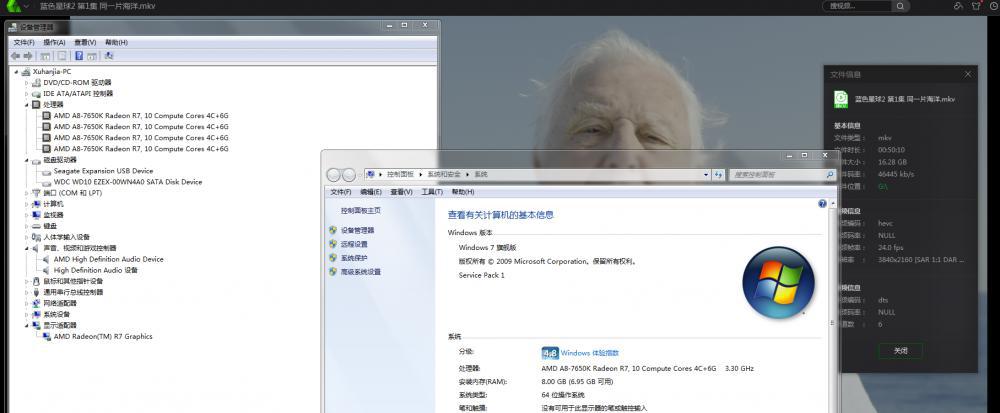Click the search magnifier in the player title bar

click(x=900, y=6)
